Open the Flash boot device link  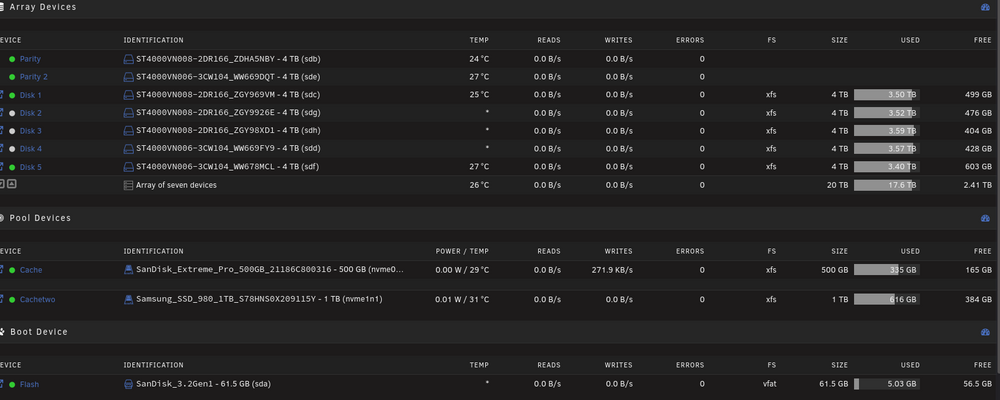(x=29, y=385)
